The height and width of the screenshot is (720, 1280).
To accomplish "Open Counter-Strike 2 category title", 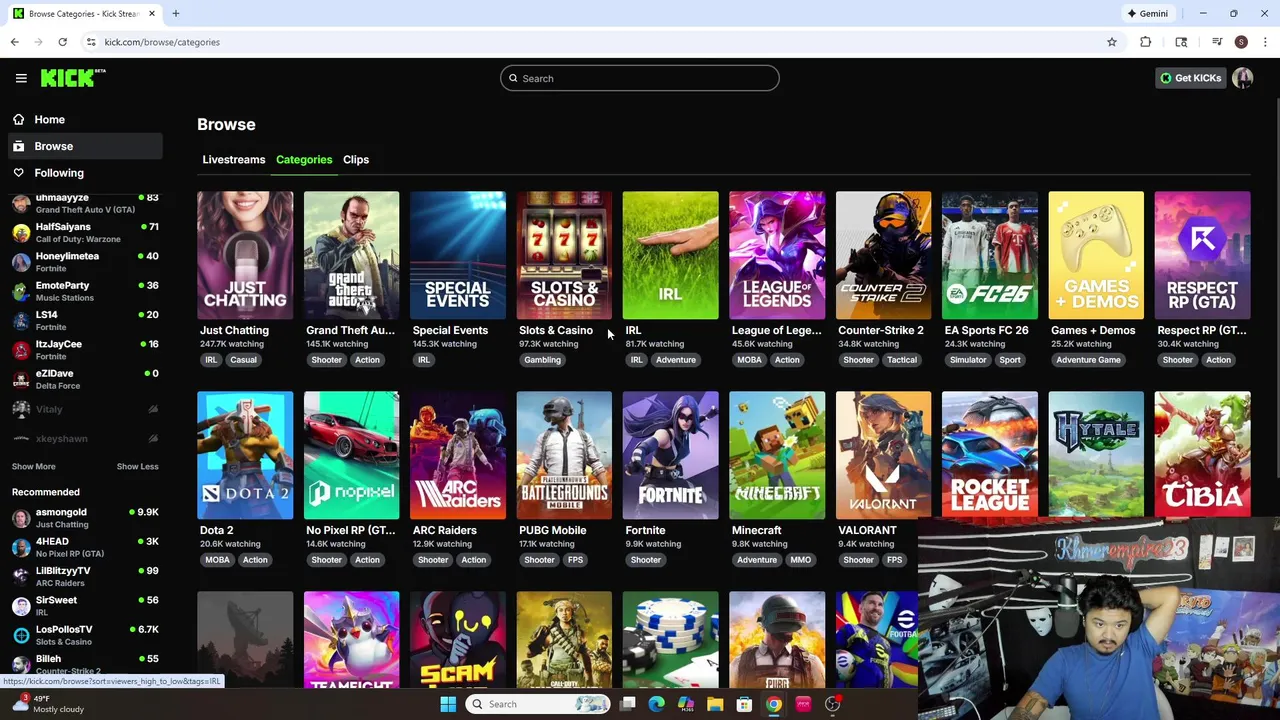I will tap(881, 330).
